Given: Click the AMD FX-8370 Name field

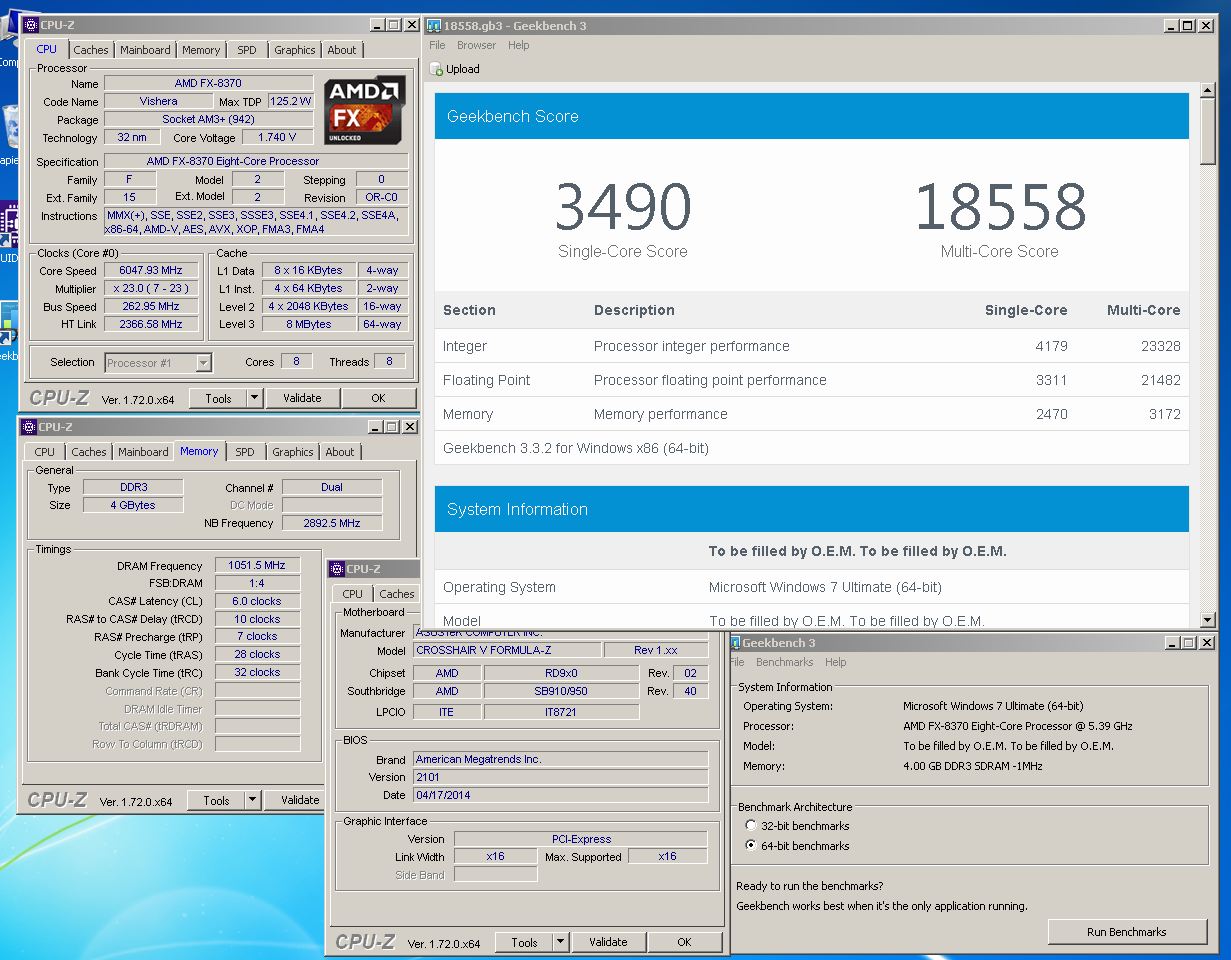Looking at the screenshot, I should [208, 83].
